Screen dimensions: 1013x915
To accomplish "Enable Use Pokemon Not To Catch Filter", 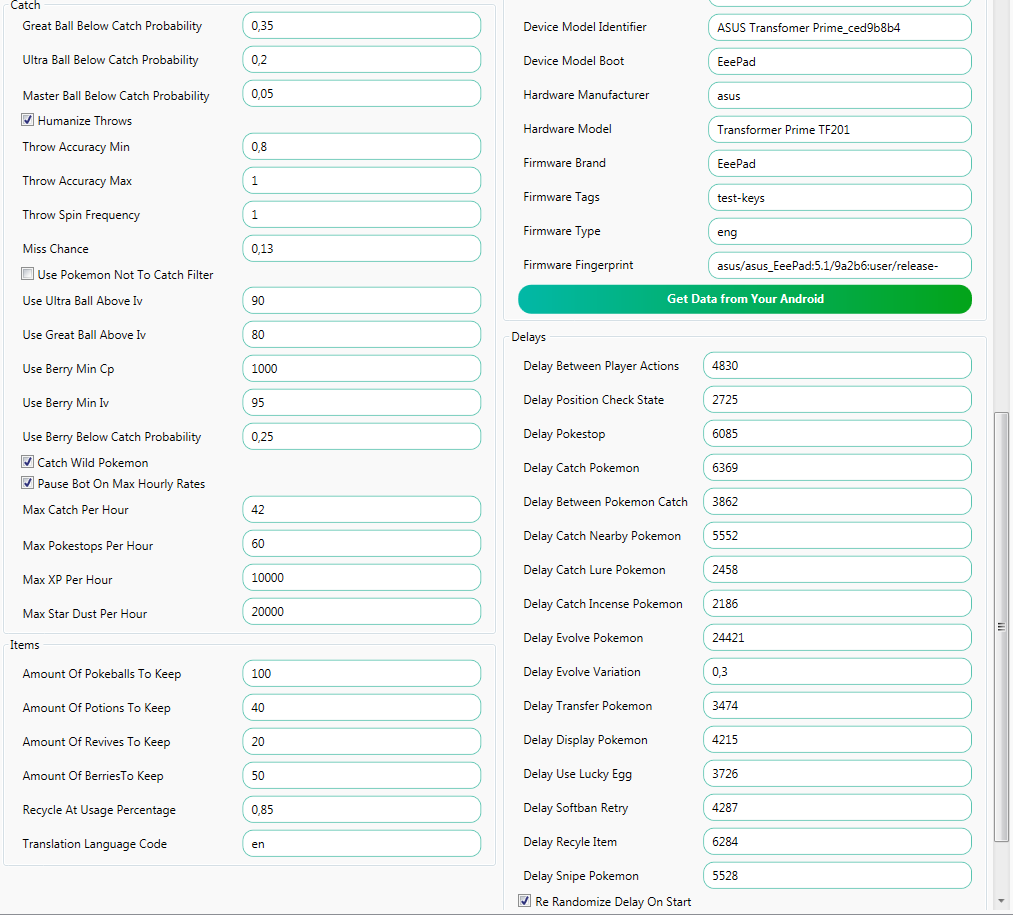I will [x=27, y=274].
